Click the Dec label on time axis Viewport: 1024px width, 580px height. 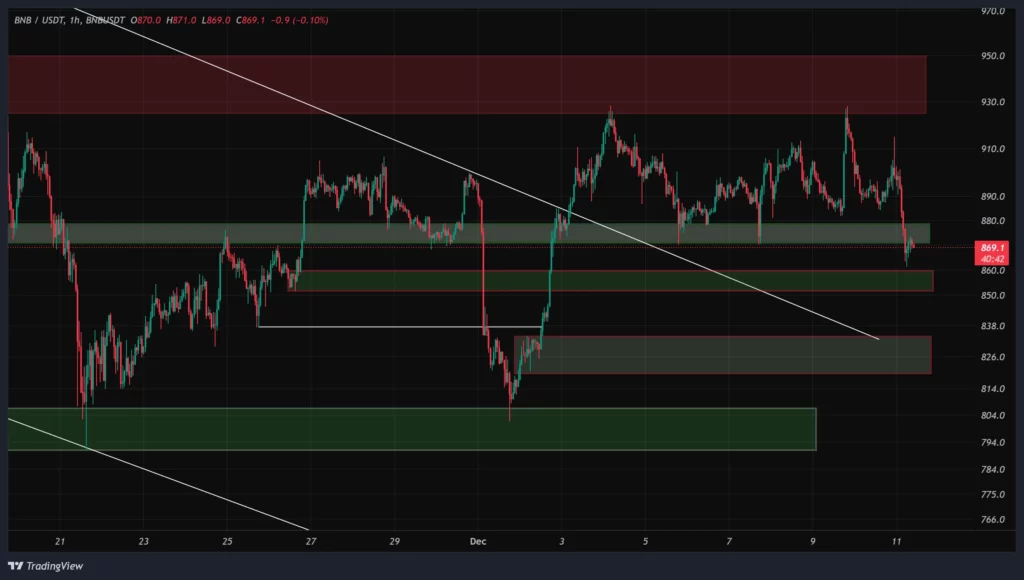477,541
